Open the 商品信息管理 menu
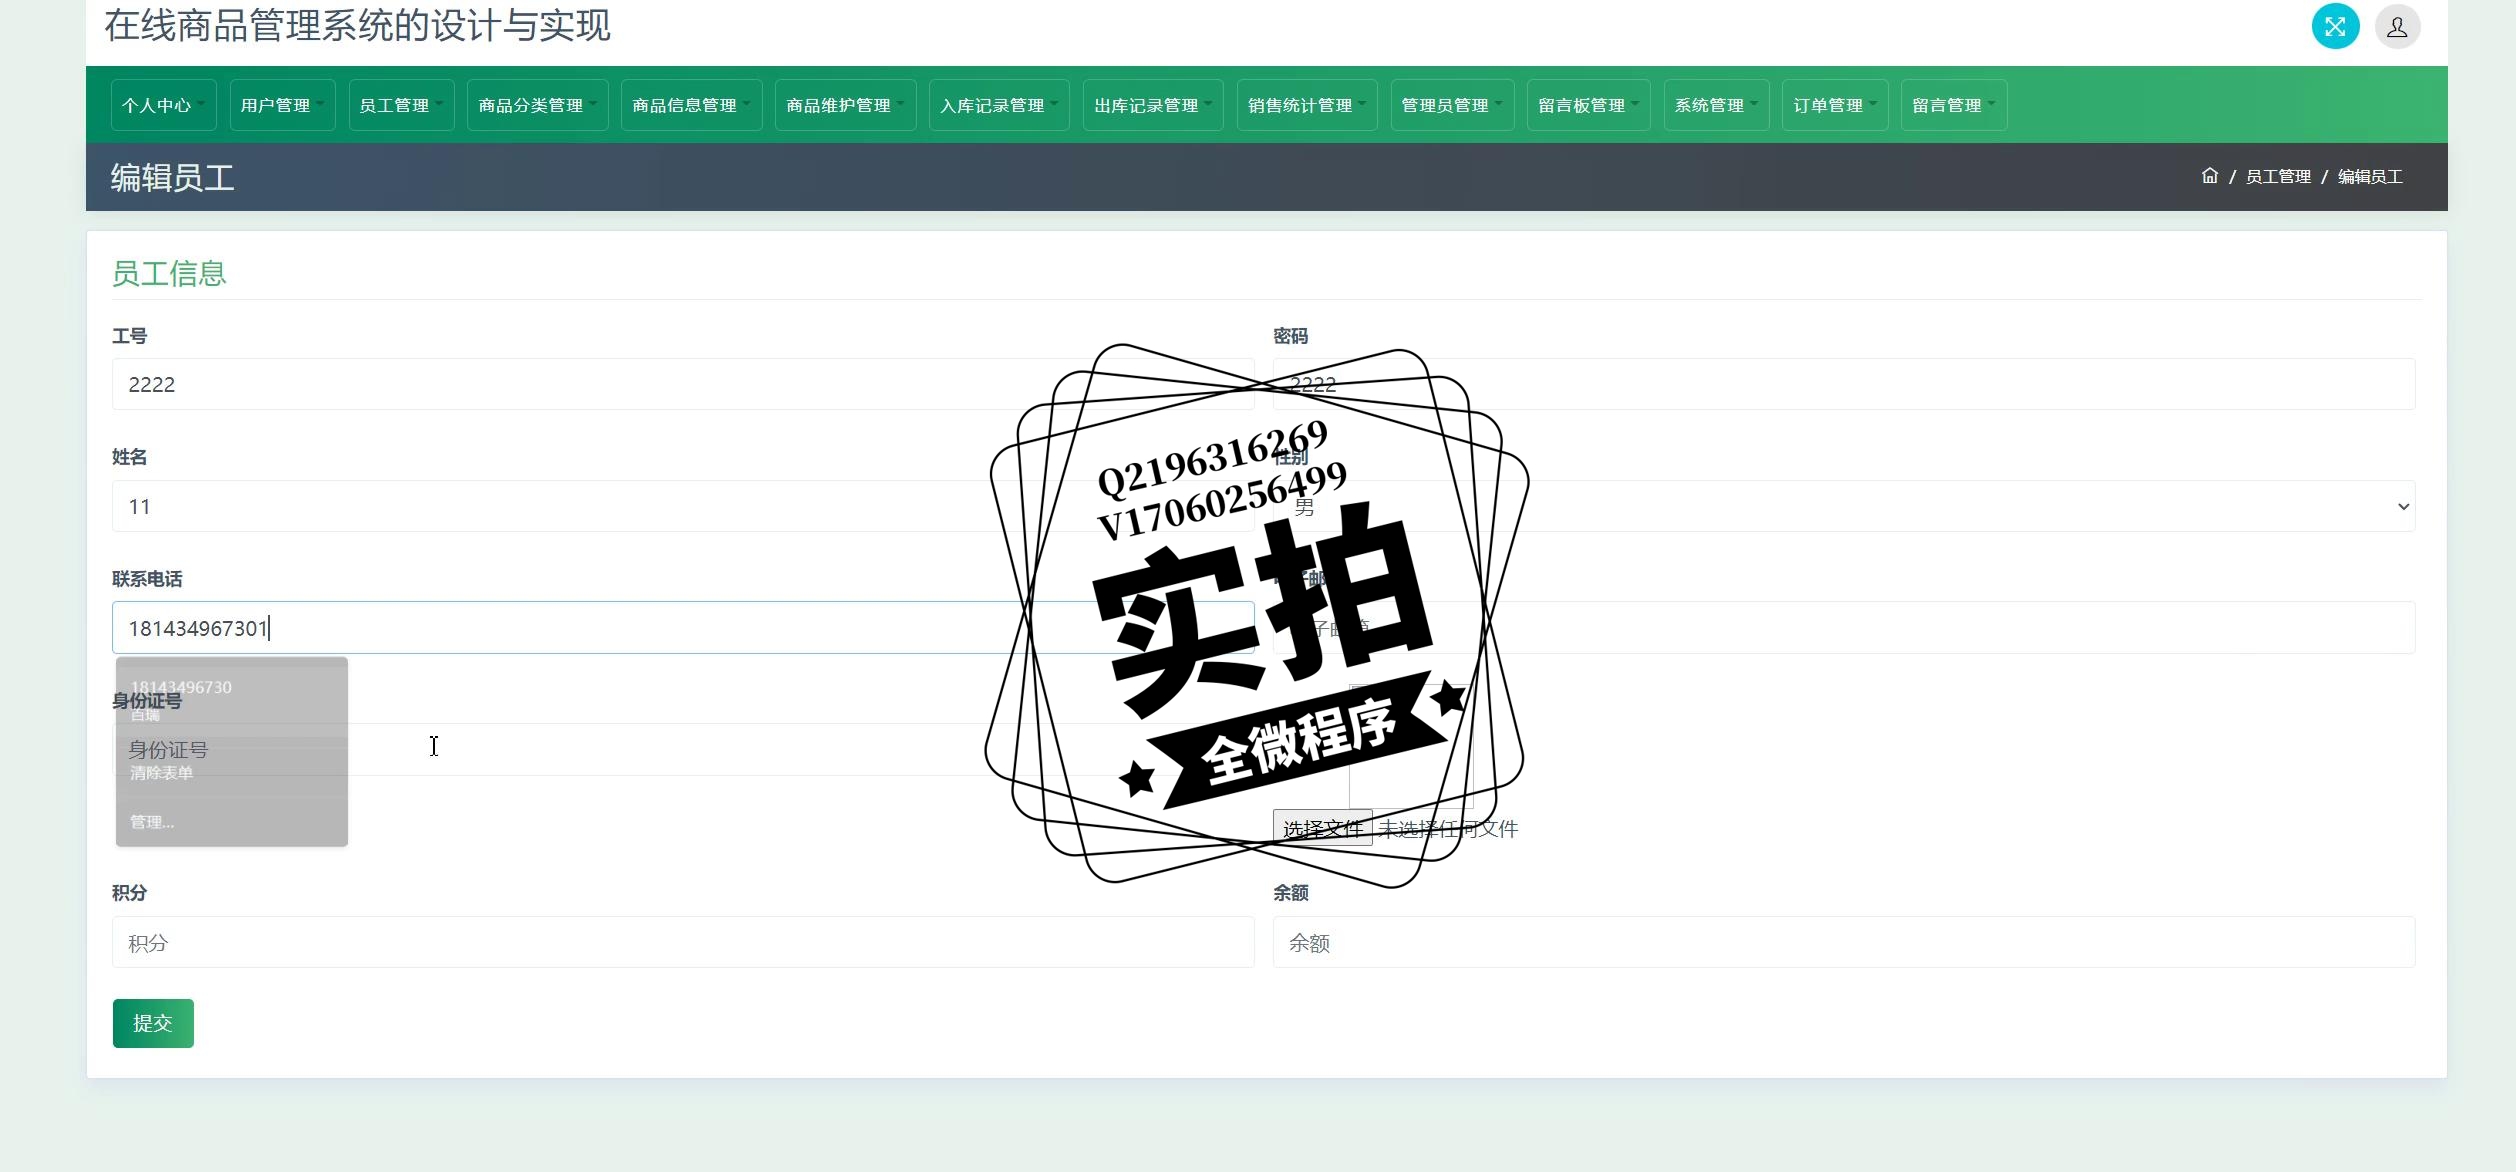This screenshot has height=1172, width=2516. coord(691,105)
